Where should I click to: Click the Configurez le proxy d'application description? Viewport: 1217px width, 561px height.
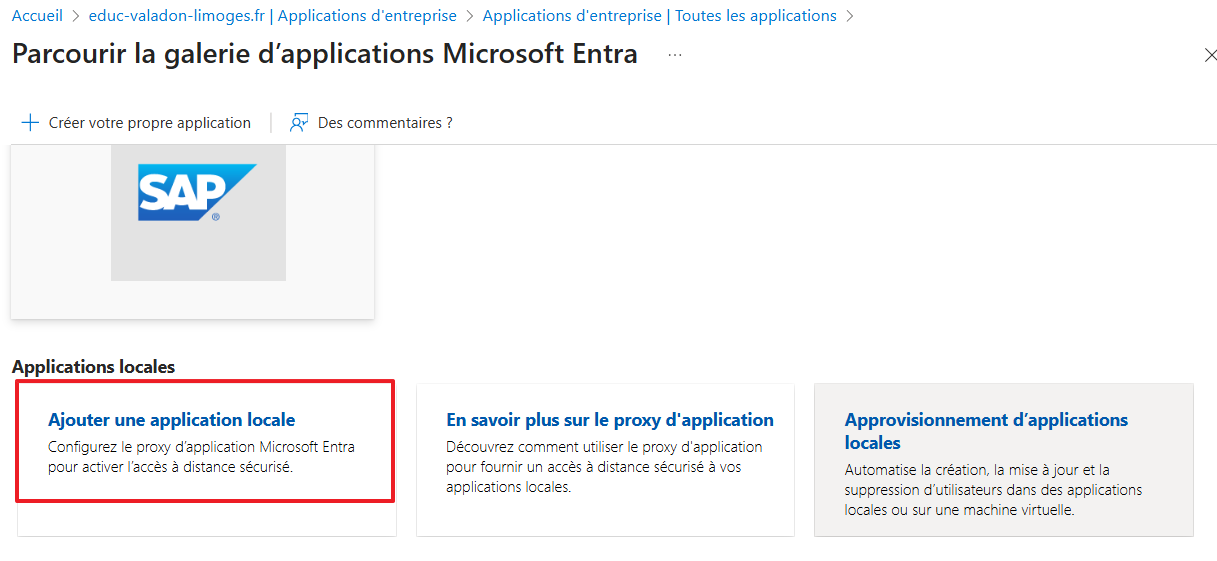coord(201,457)
